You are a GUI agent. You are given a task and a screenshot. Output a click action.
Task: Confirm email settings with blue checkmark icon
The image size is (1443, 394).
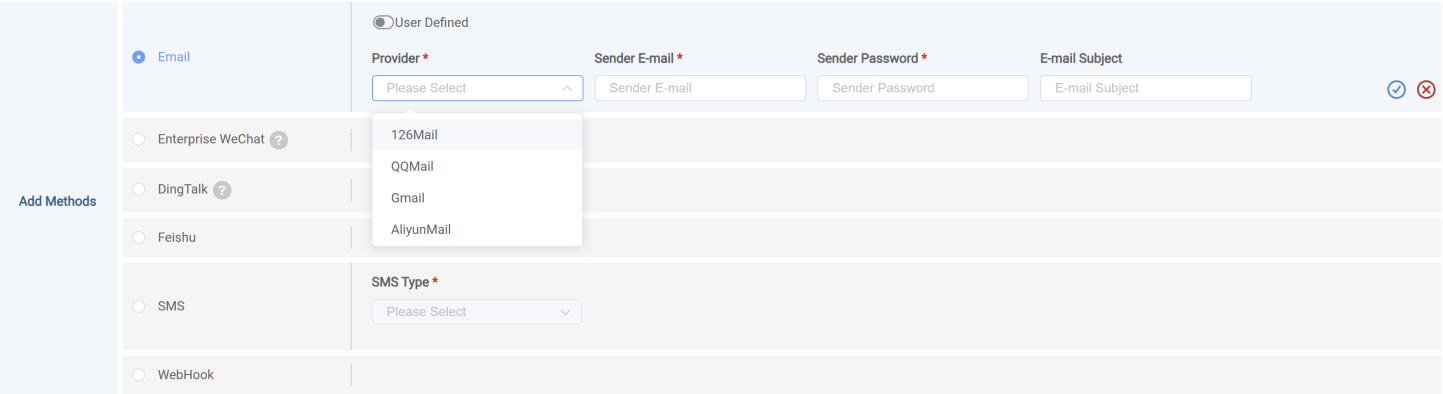coord(1397,90)
